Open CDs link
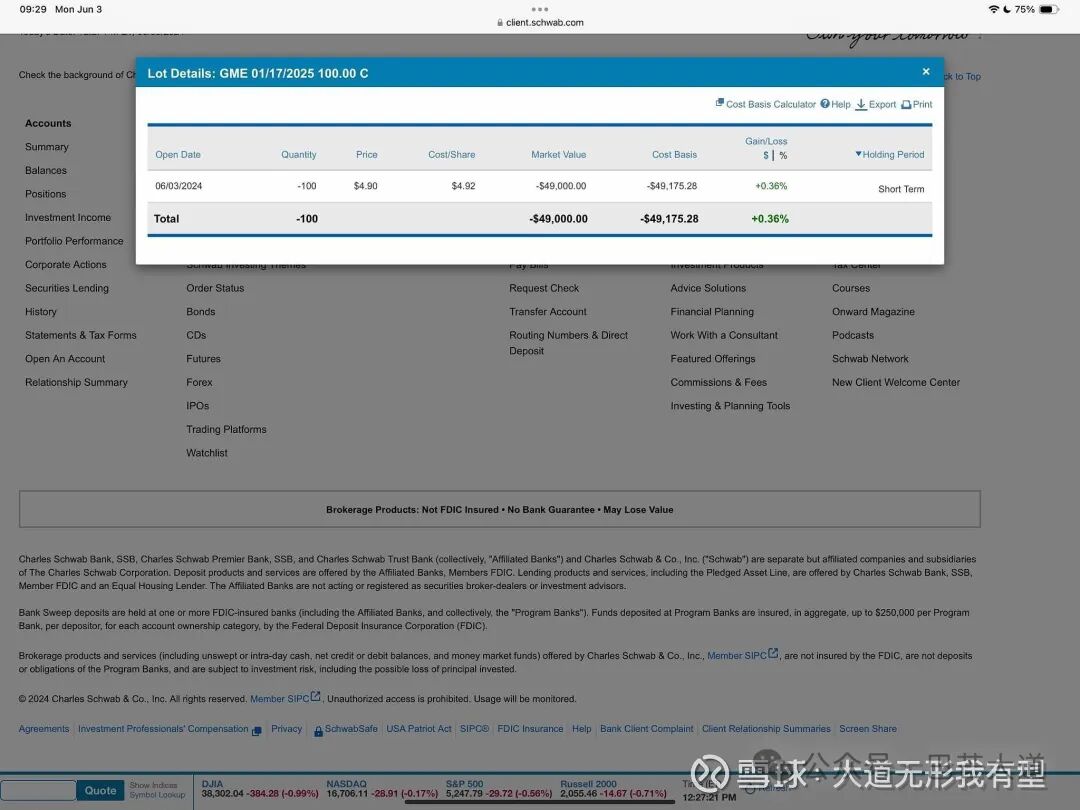The height and width of the screenshot is (810, 1080). 196,335
